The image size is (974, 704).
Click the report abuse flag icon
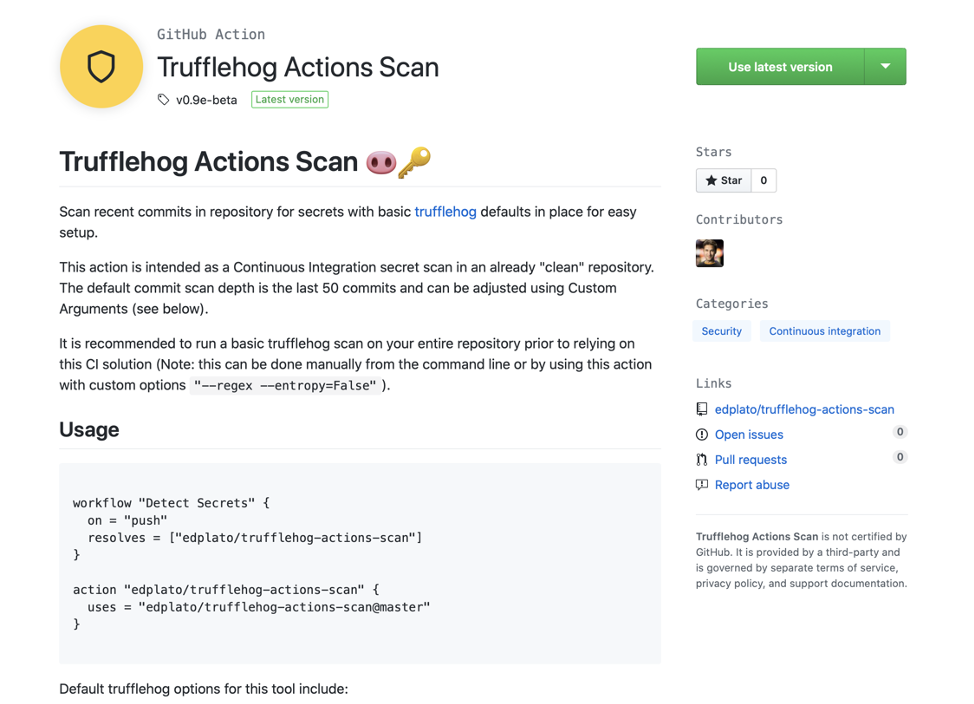[702, 484]
